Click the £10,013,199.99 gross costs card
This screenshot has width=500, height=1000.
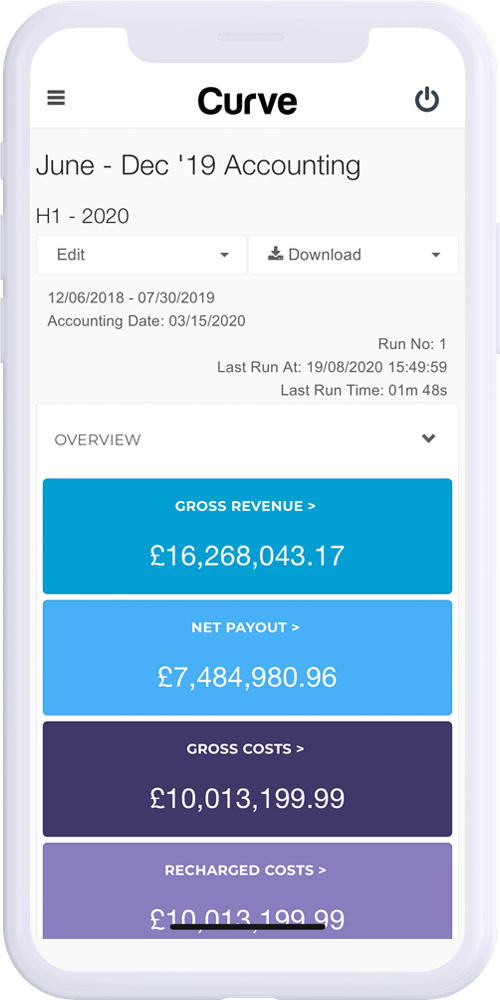(247, 779)
